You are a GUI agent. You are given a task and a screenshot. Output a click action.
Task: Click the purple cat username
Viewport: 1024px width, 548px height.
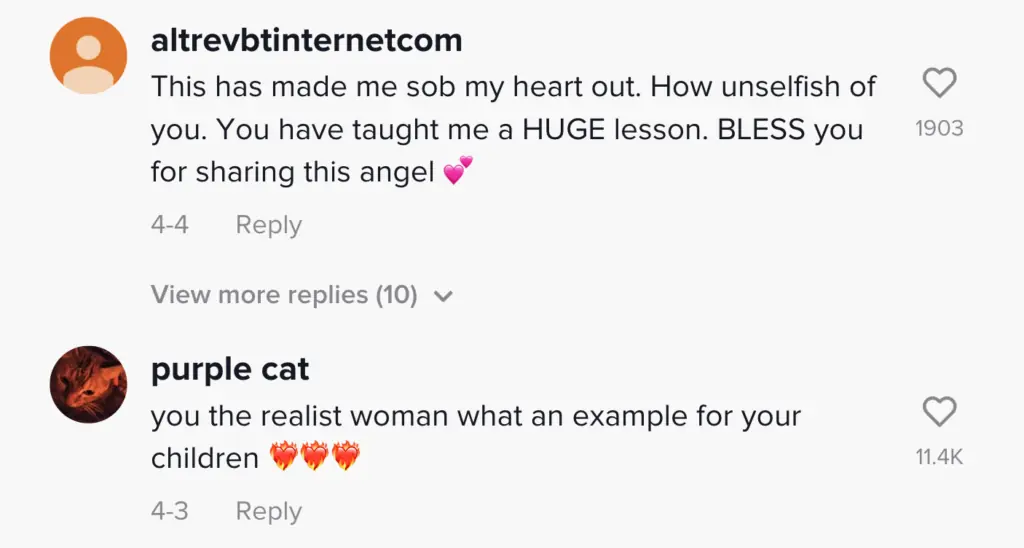230,370
